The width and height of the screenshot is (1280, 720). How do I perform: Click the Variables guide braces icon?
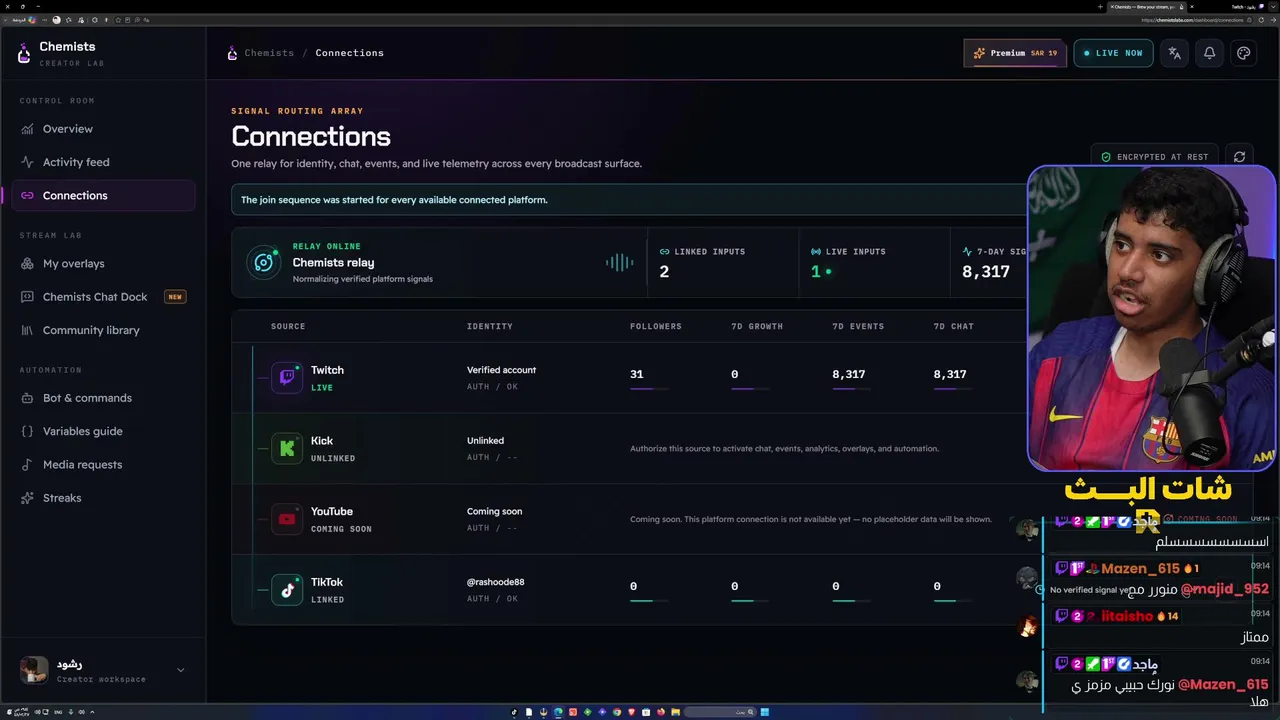coord(27,431)
